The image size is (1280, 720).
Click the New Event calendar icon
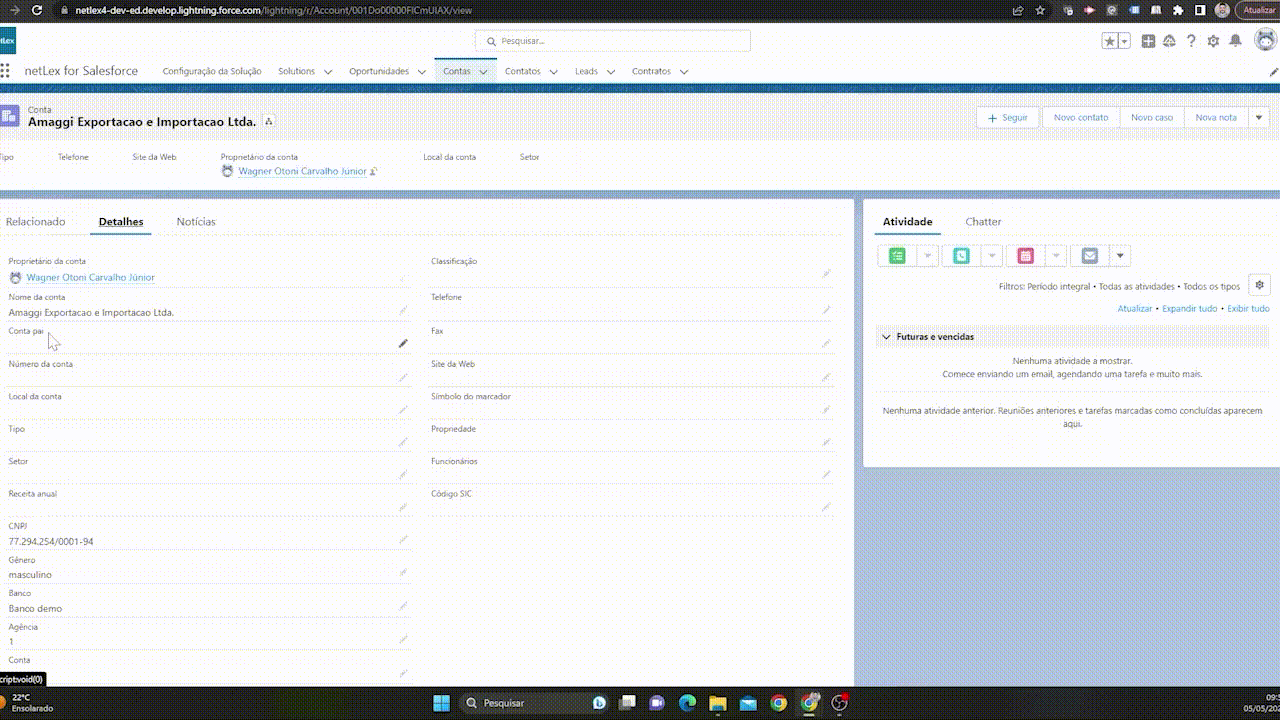point(1025,256)
